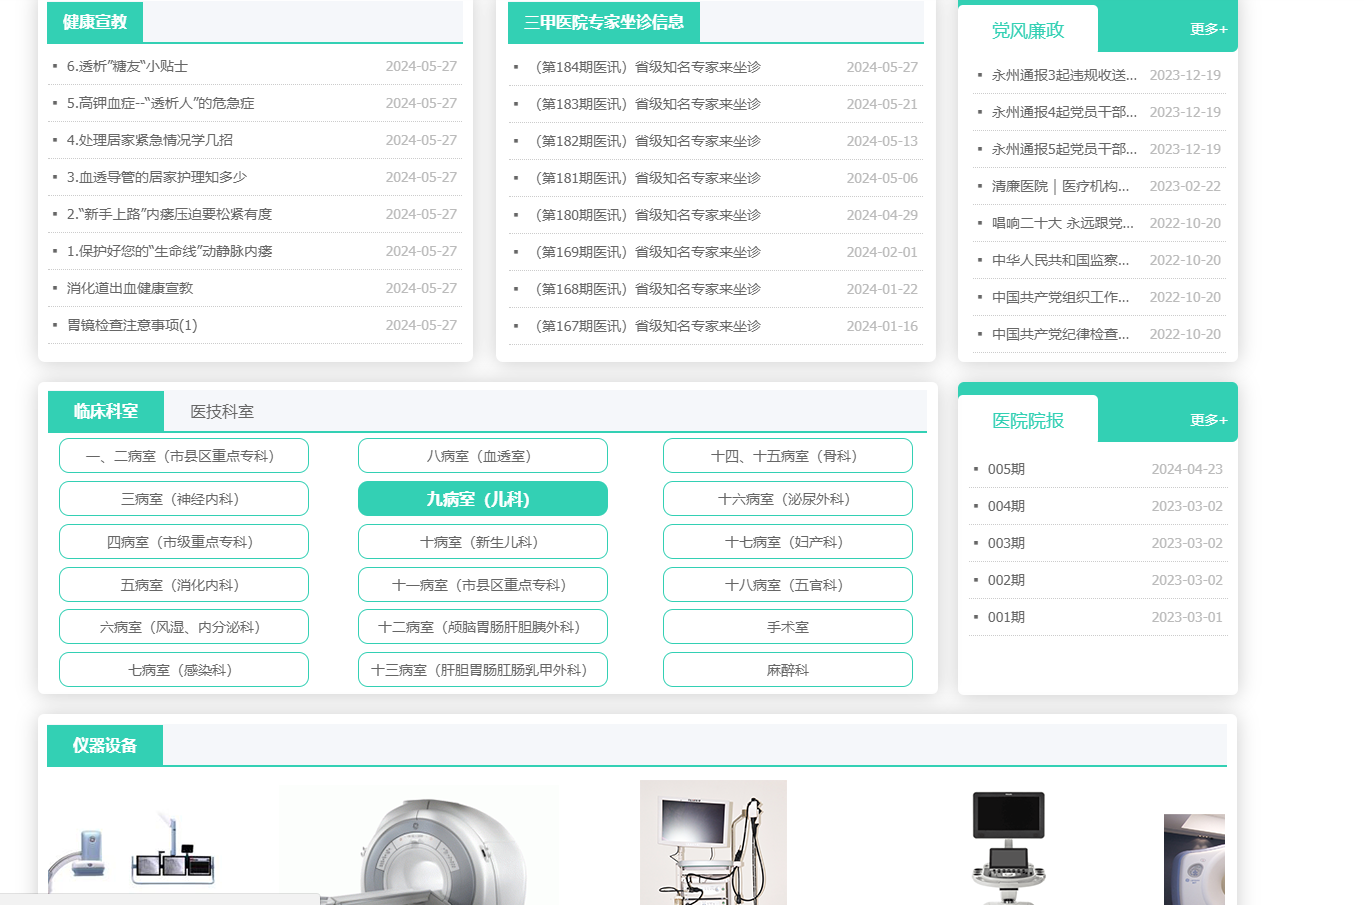Open 第169期医讯 expert clinic notice
Image resolution: width=1364 pixels, height=905 pixels.
(x=646, y=253)
